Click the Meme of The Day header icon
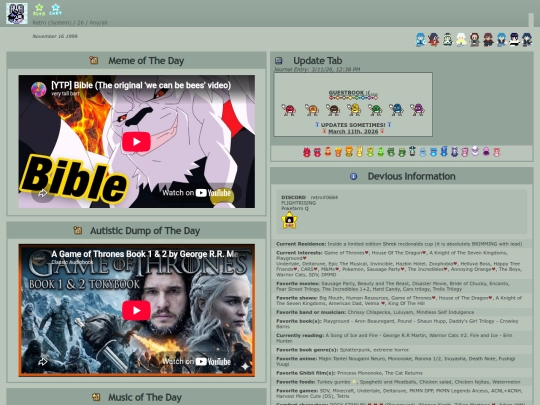This screenshot has width=540, height=405. (94, 61)
